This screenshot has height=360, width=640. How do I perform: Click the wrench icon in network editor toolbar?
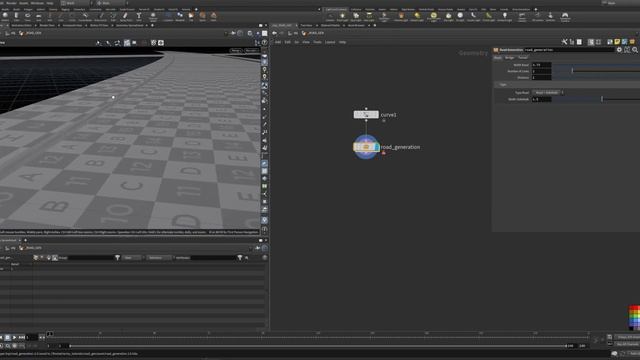tap(564, 42)
